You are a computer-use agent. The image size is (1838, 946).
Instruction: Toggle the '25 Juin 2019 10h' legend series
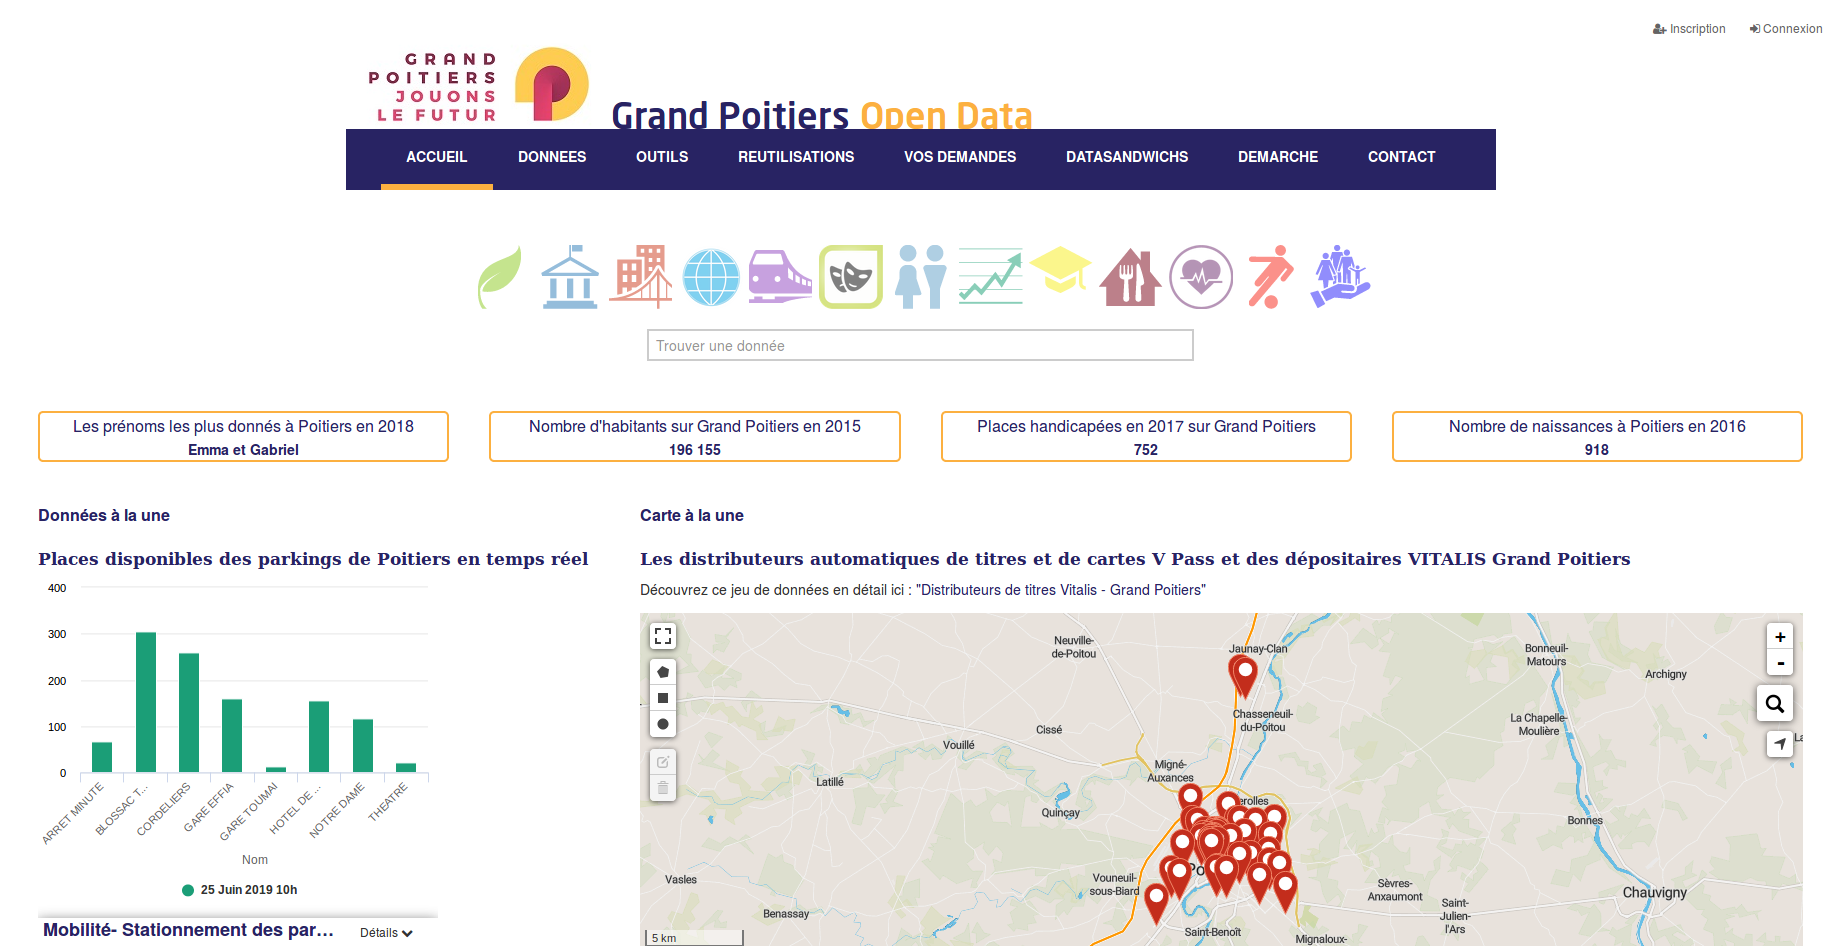240,890
